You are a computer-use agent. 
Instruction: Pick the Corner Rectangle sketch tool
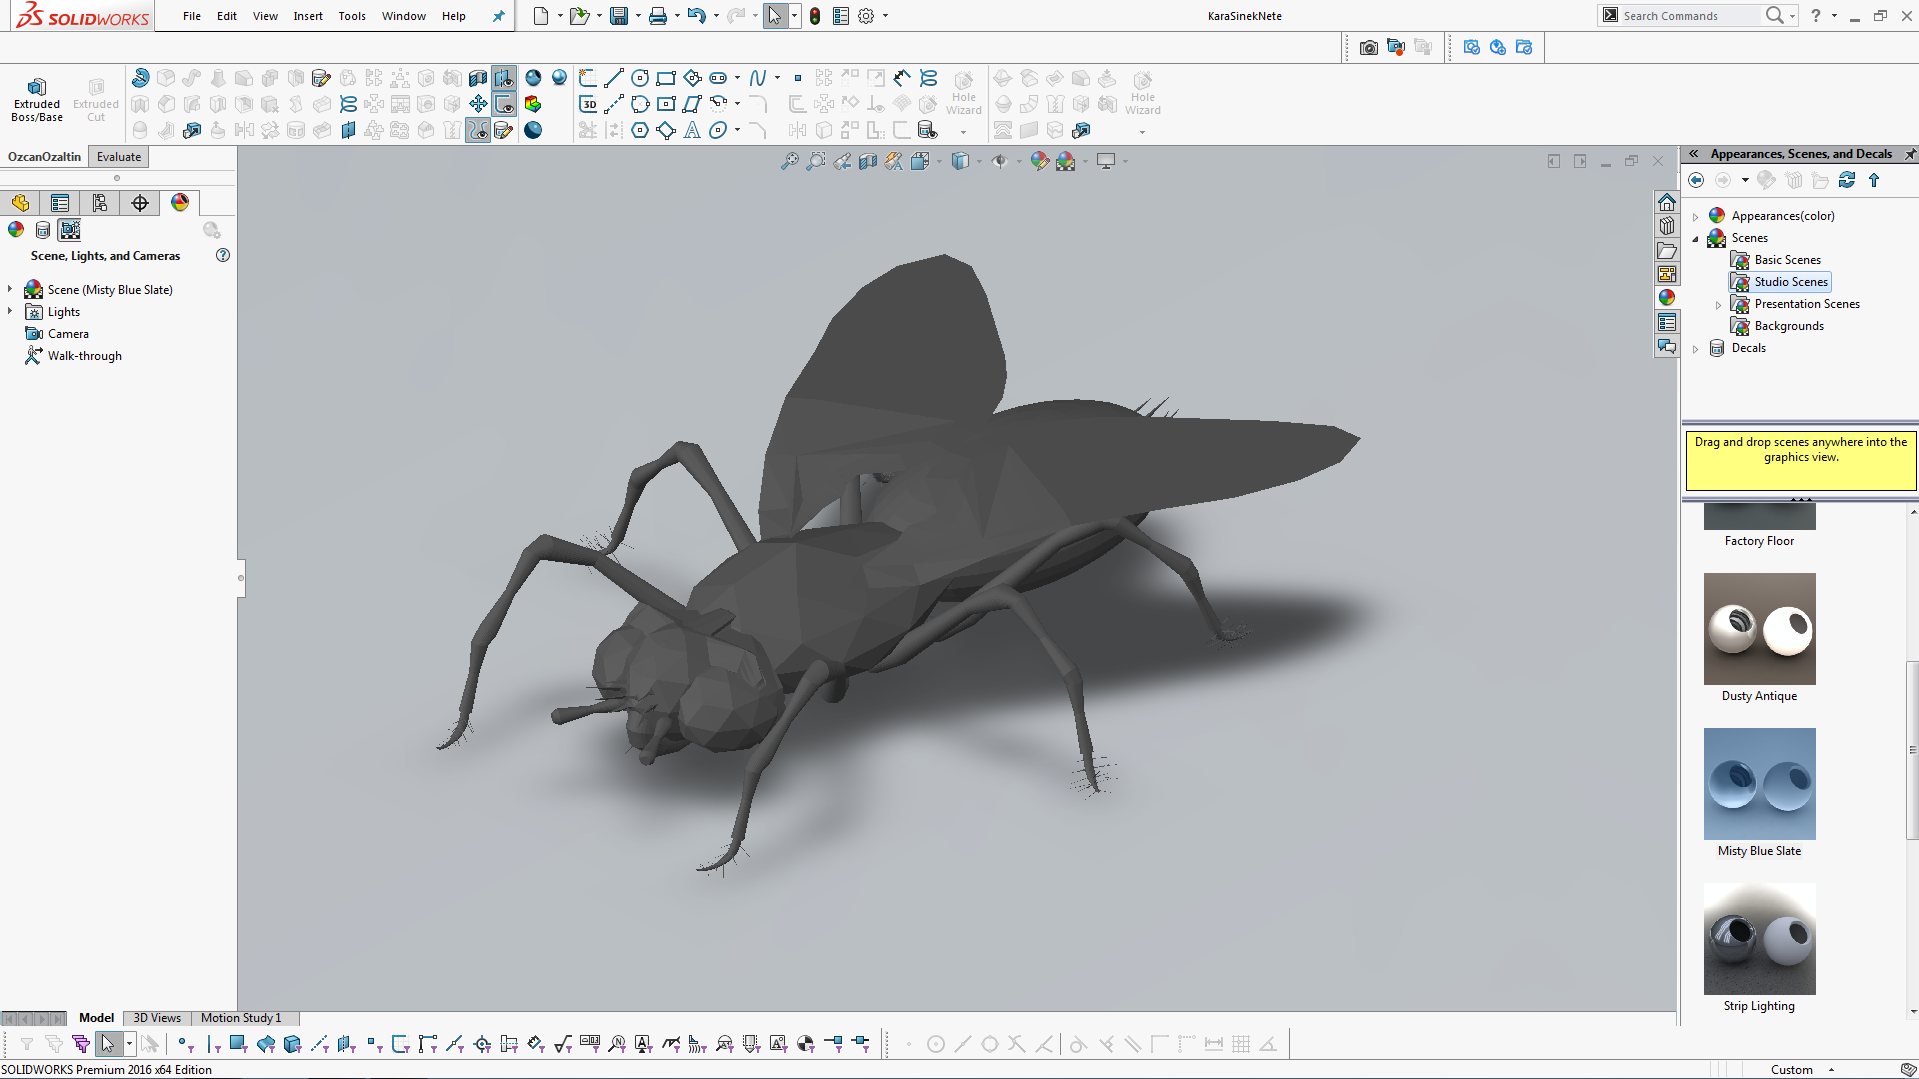pos(666,78)
